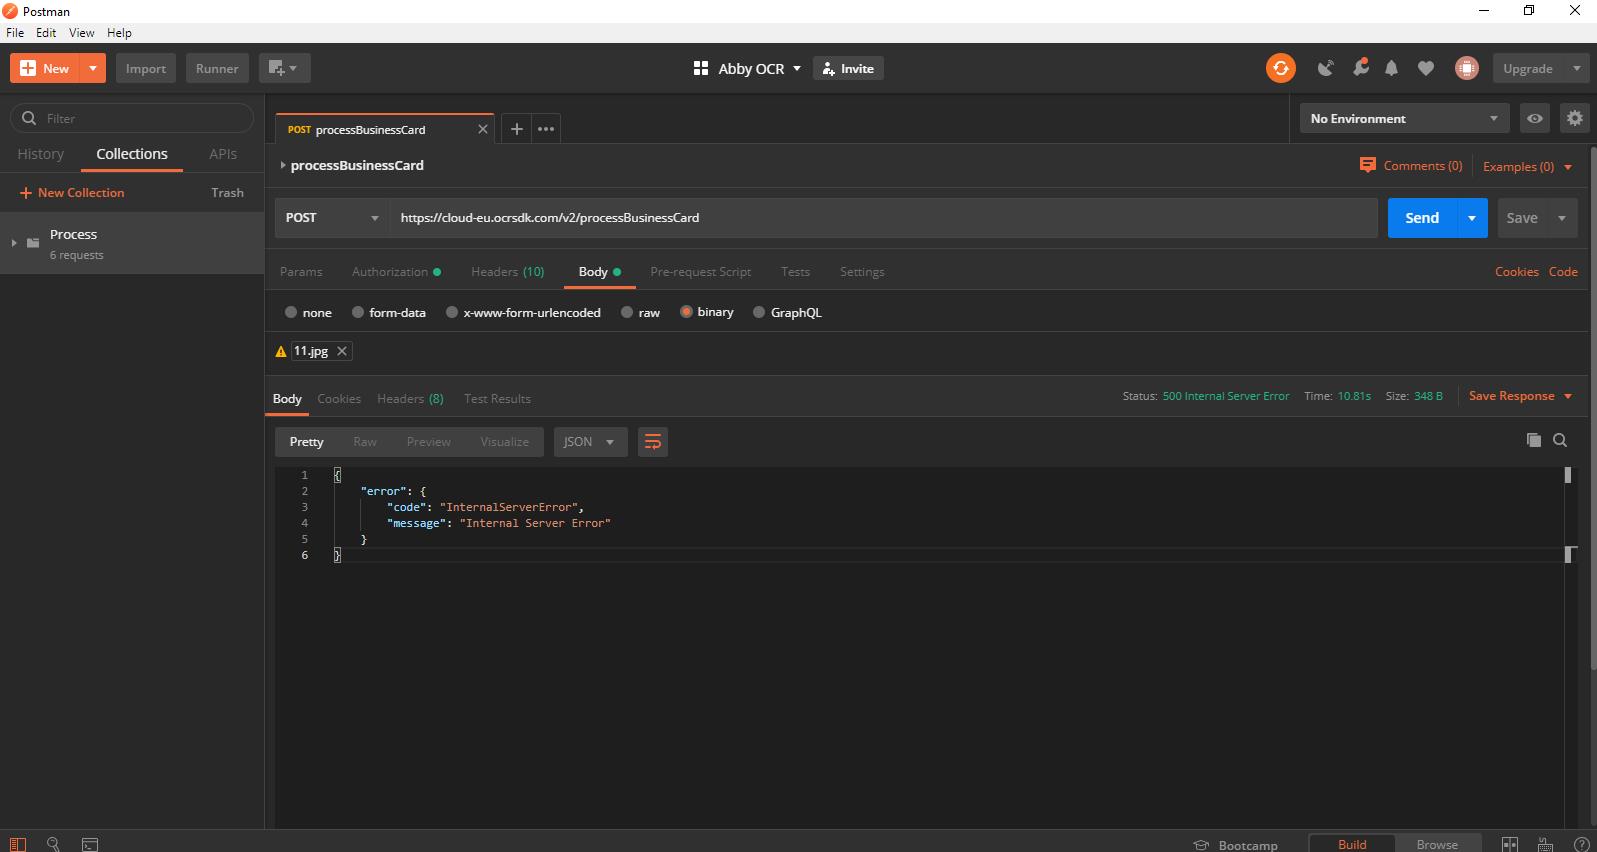Open the Save button dropdown arrow
Image resolution: width=1597 pixels, height=852 pixels.
tap(1562, 218)
